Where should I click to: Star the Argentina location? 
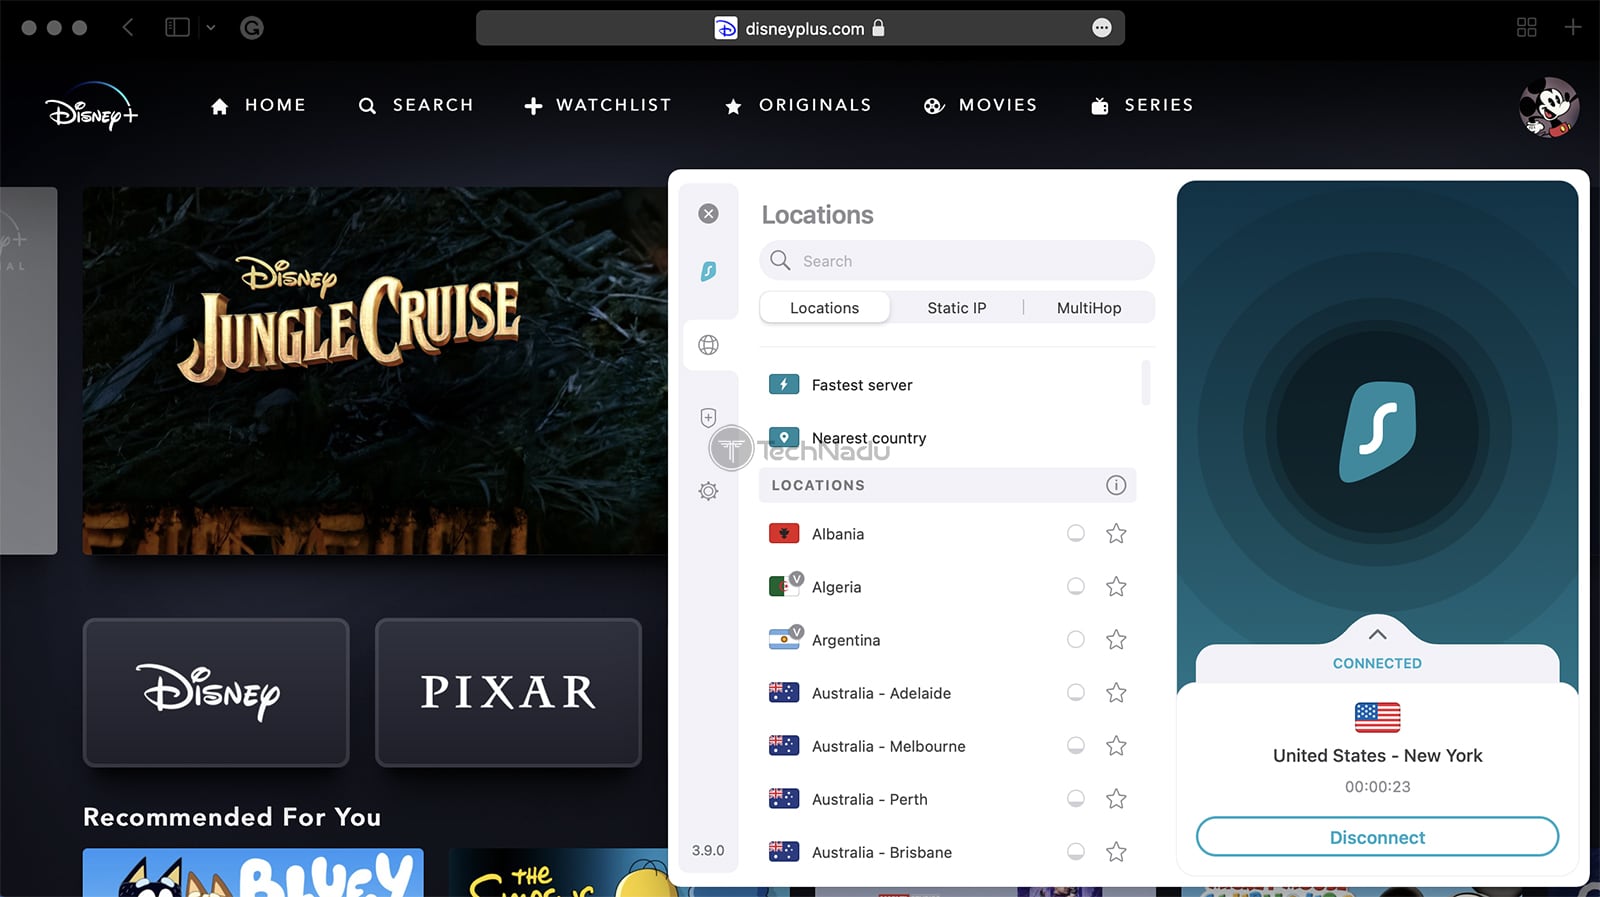point(1116,640)
